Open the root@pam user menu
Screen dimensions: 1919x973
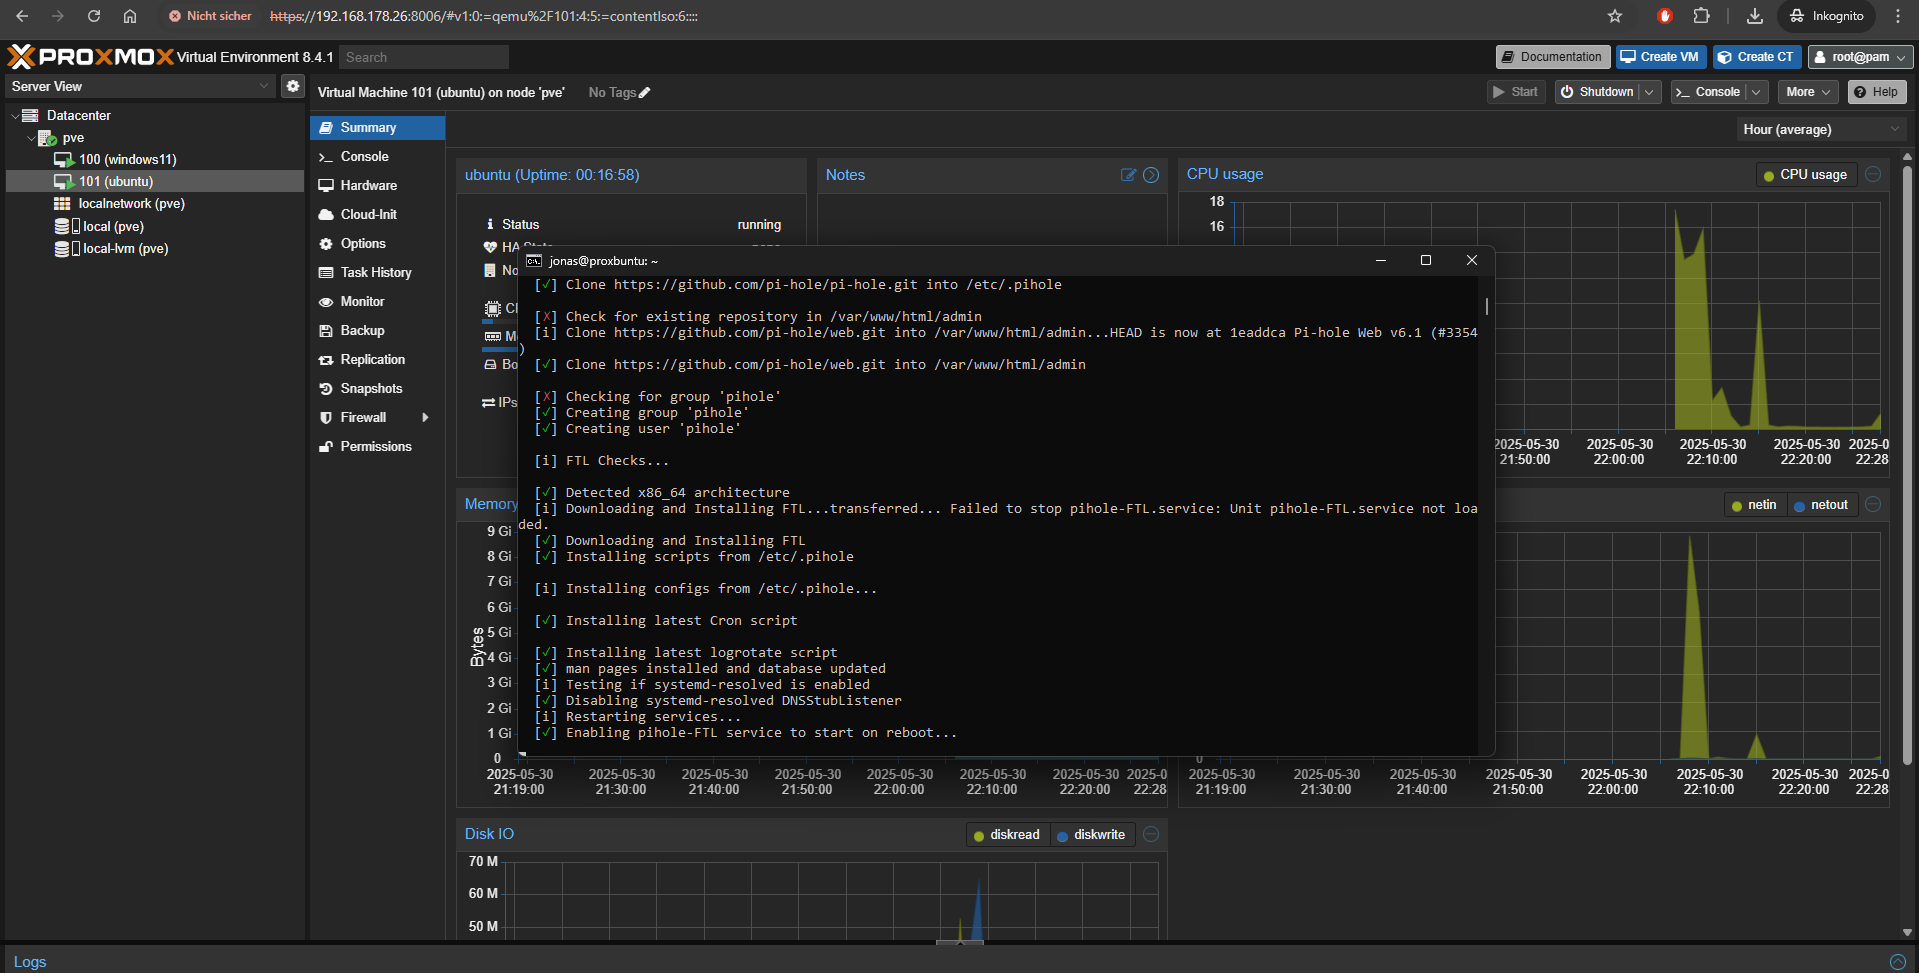(x=1861, y=57)
